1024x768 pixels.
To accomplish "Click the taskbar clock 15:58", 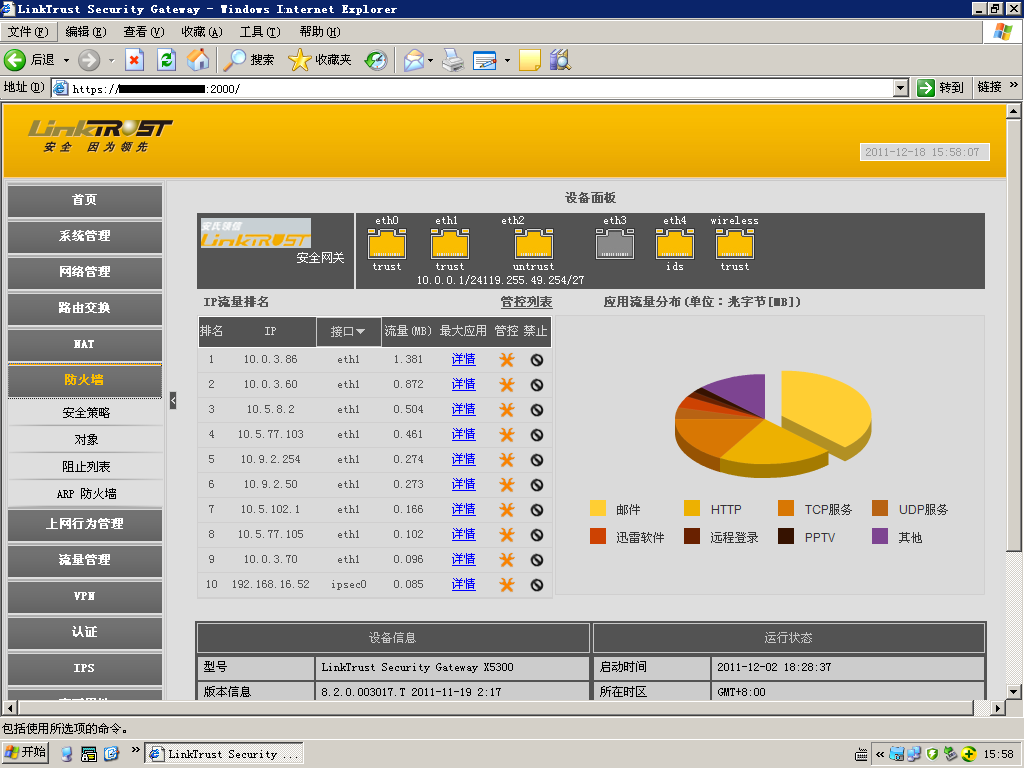I will click(999, 754).
